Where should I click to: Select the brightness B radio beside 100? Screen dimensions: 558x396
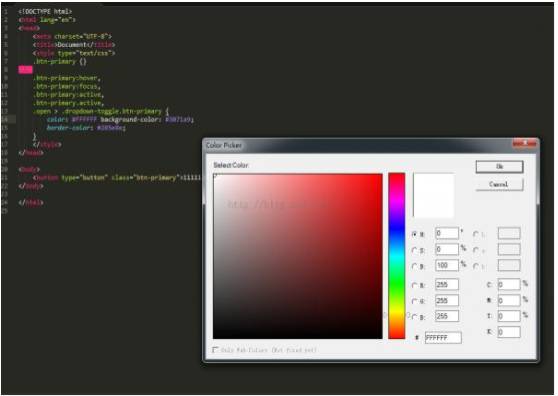[x=415, y=266]
